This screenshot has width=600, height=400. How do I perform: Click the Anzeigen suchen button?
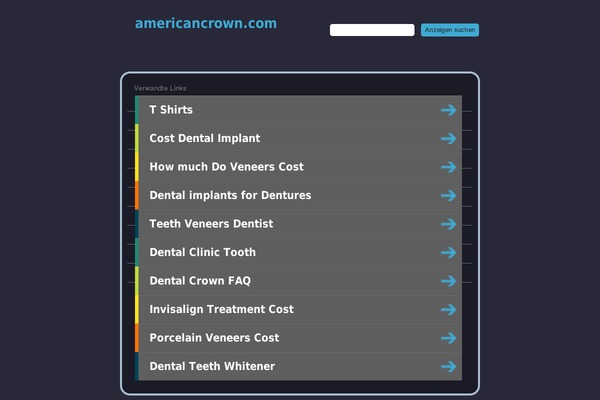pyautogui.click(x=450, y=30)
